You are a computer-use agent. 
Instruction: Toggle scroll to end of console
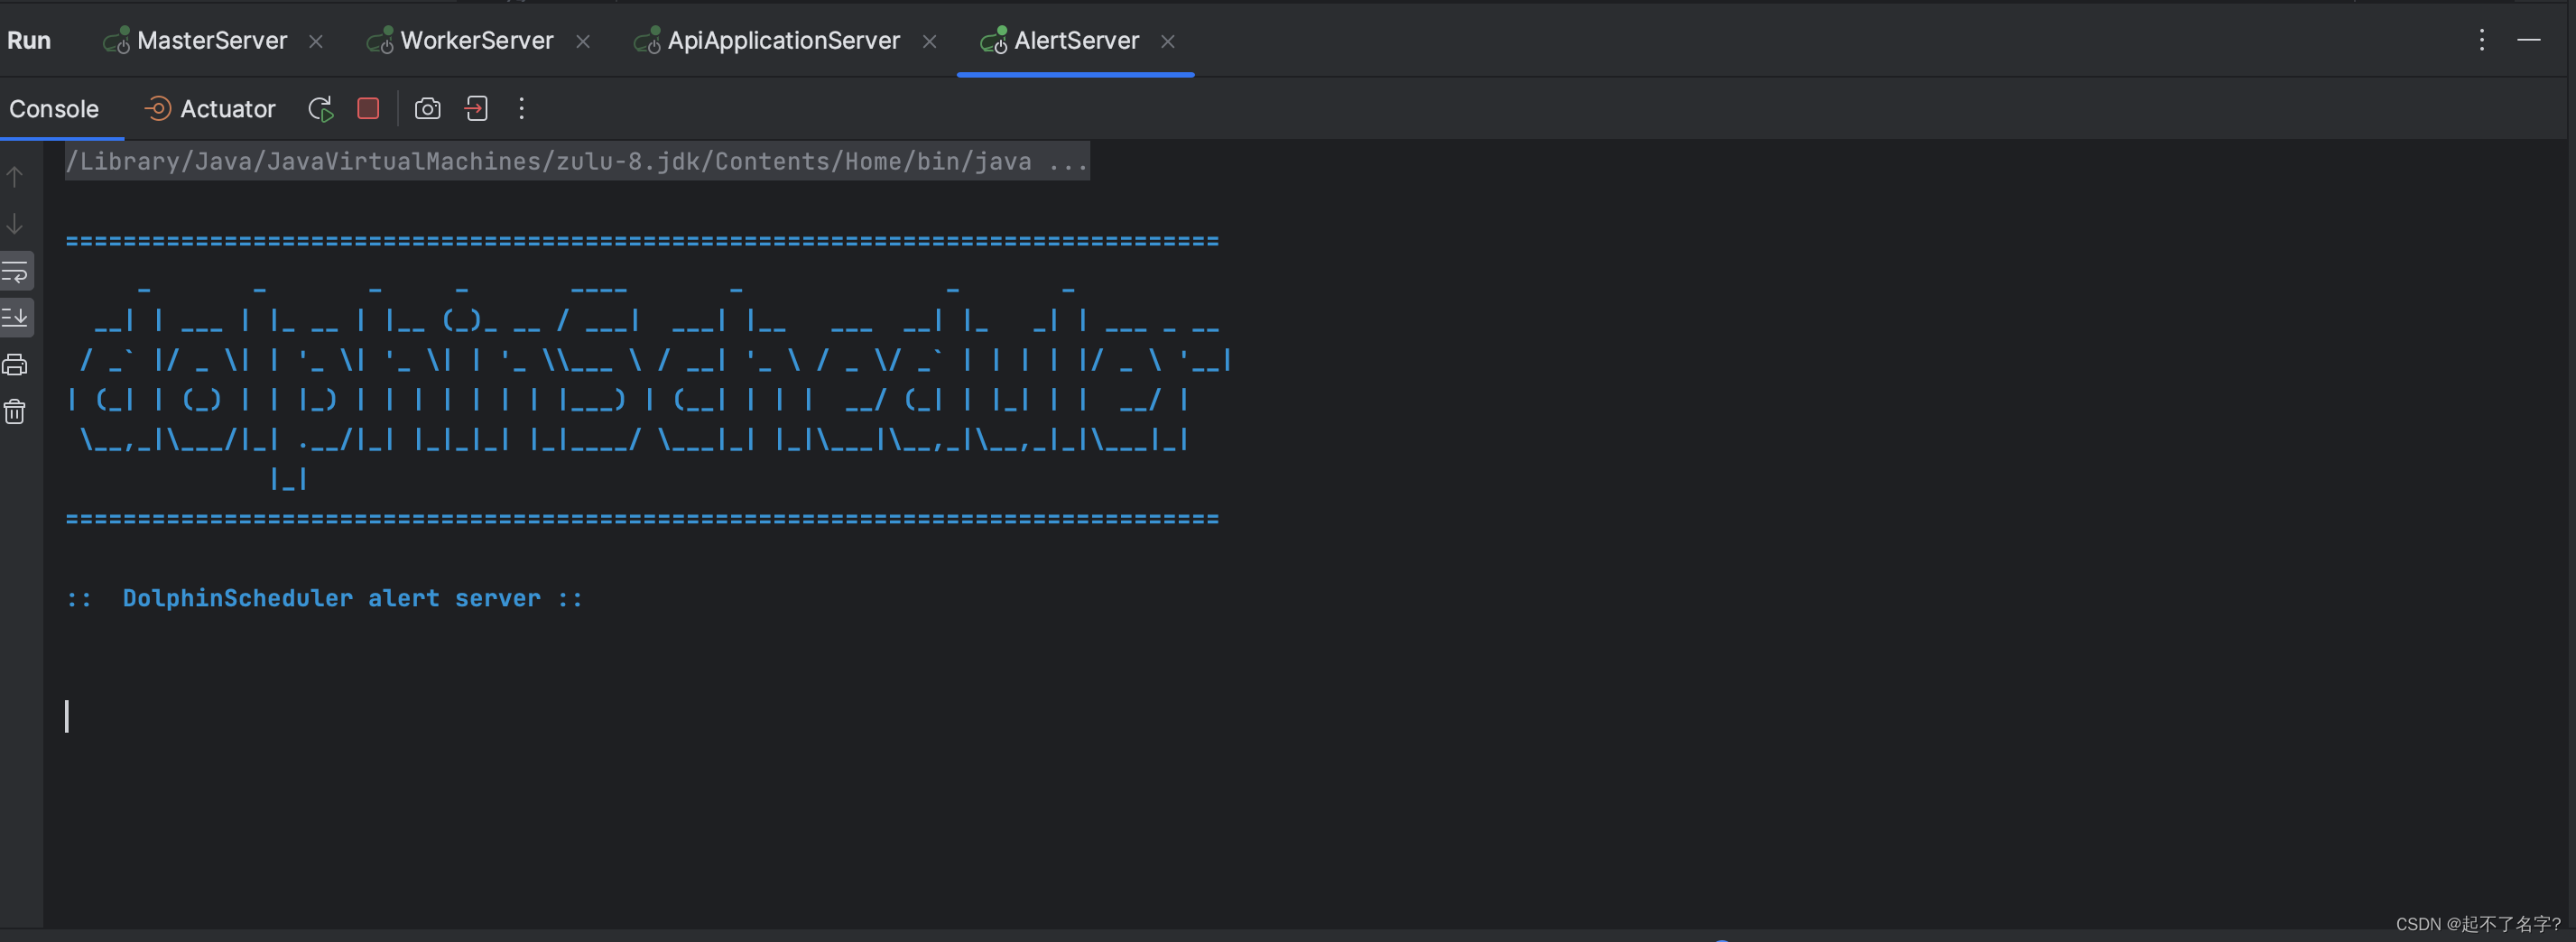pos(16,318)
